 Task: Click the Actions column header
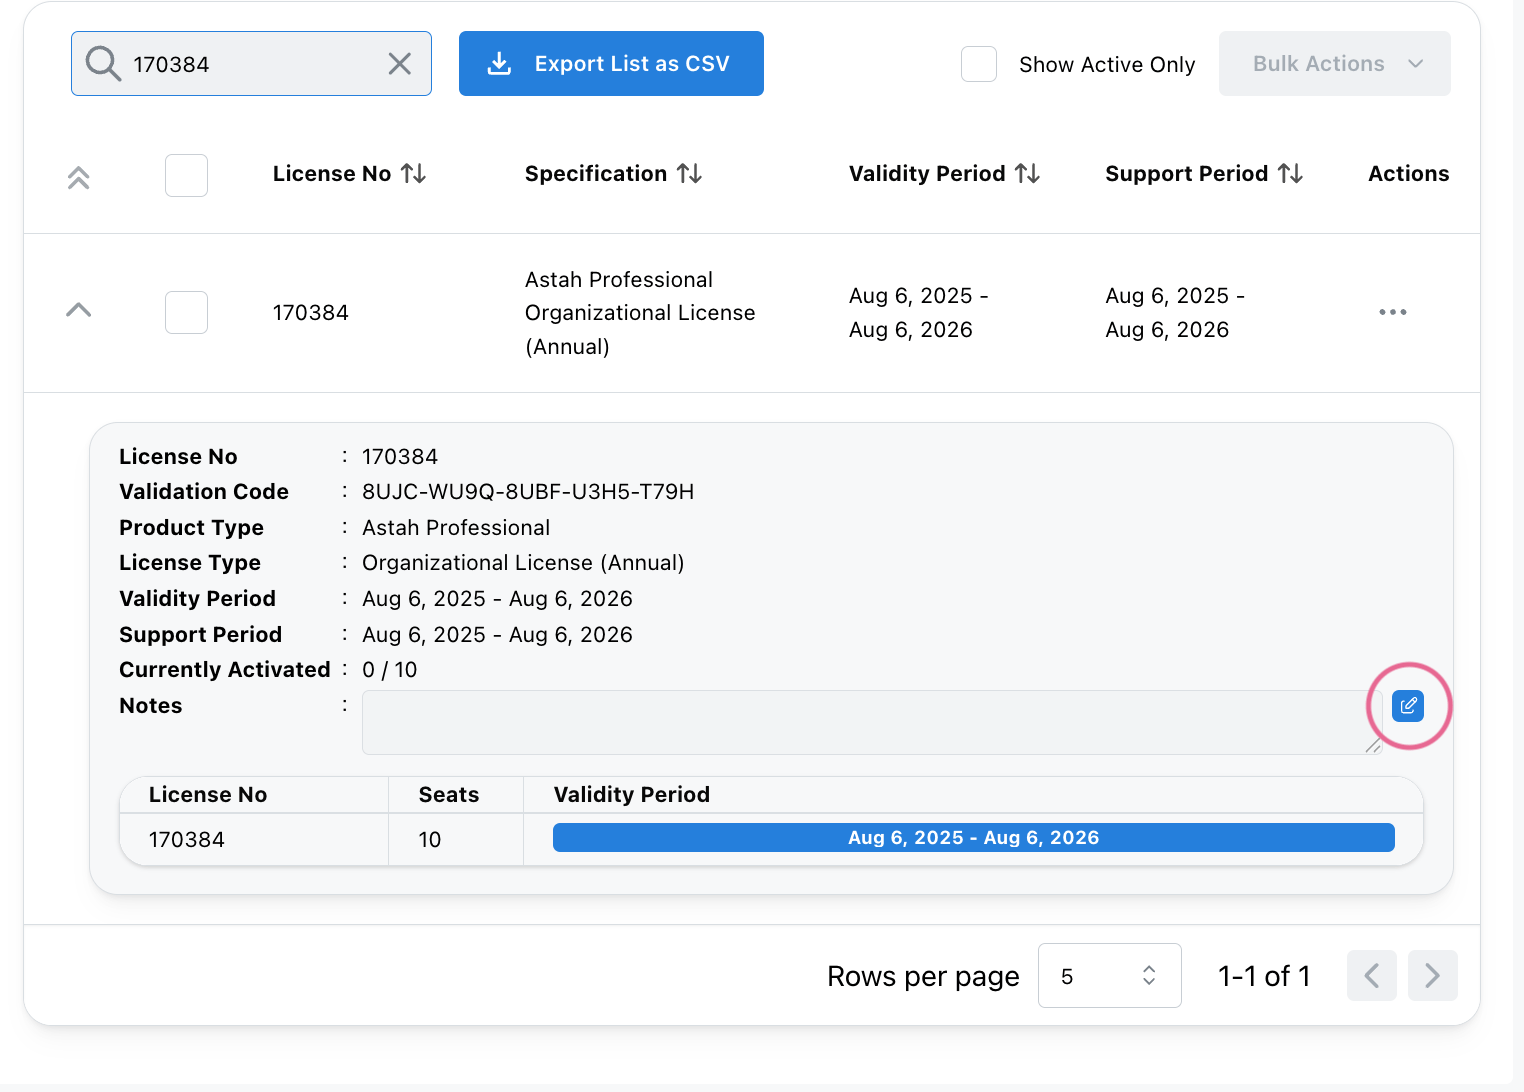click(x=1408, y=174)
